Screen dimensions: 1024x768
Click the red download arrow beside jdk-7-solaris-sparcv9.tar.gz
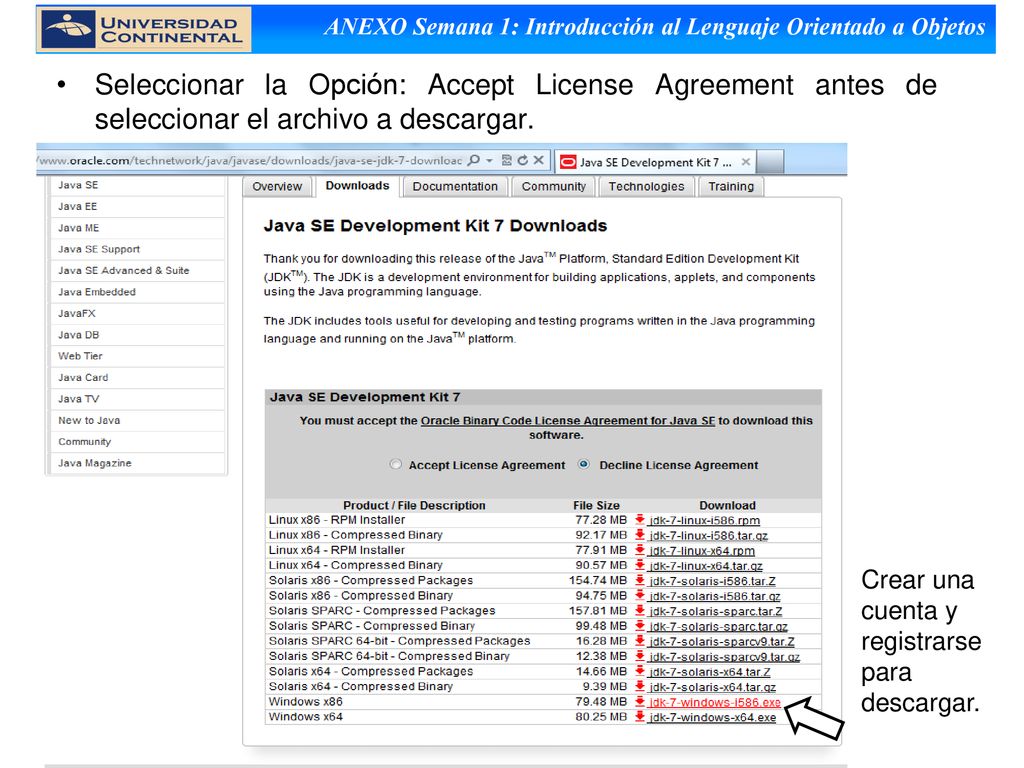pos(640,656)
